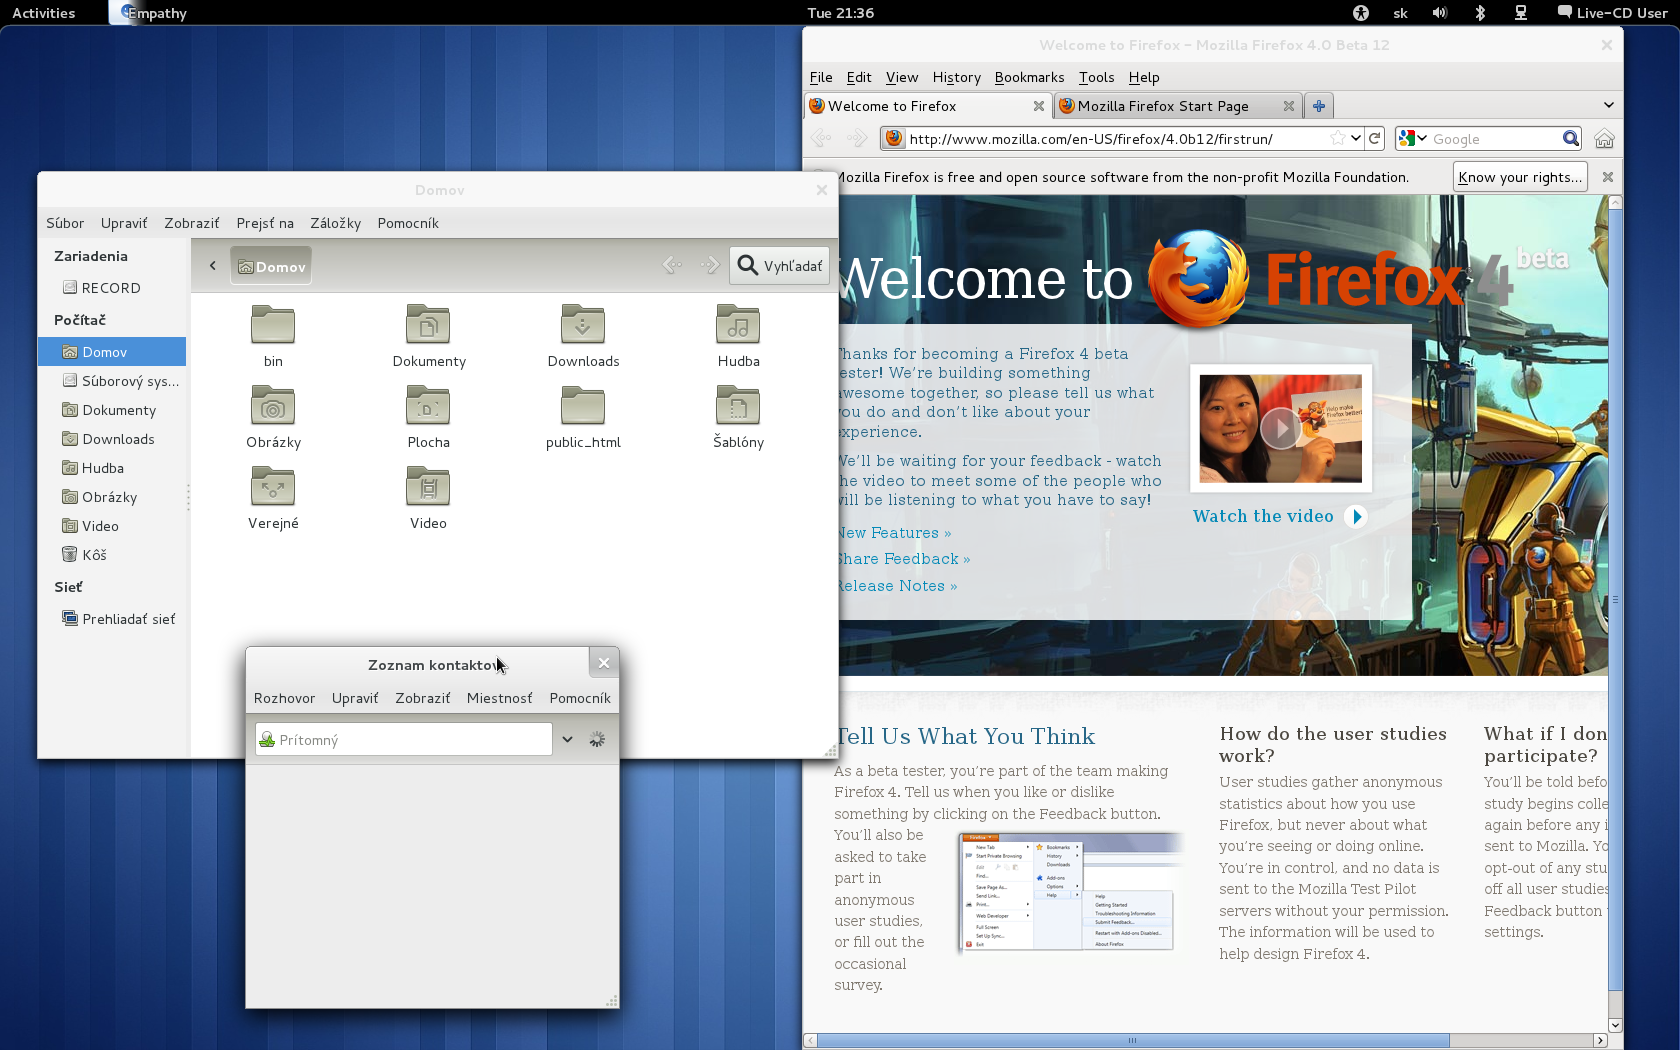Open a new Firefox tab

coord(1319,106)
